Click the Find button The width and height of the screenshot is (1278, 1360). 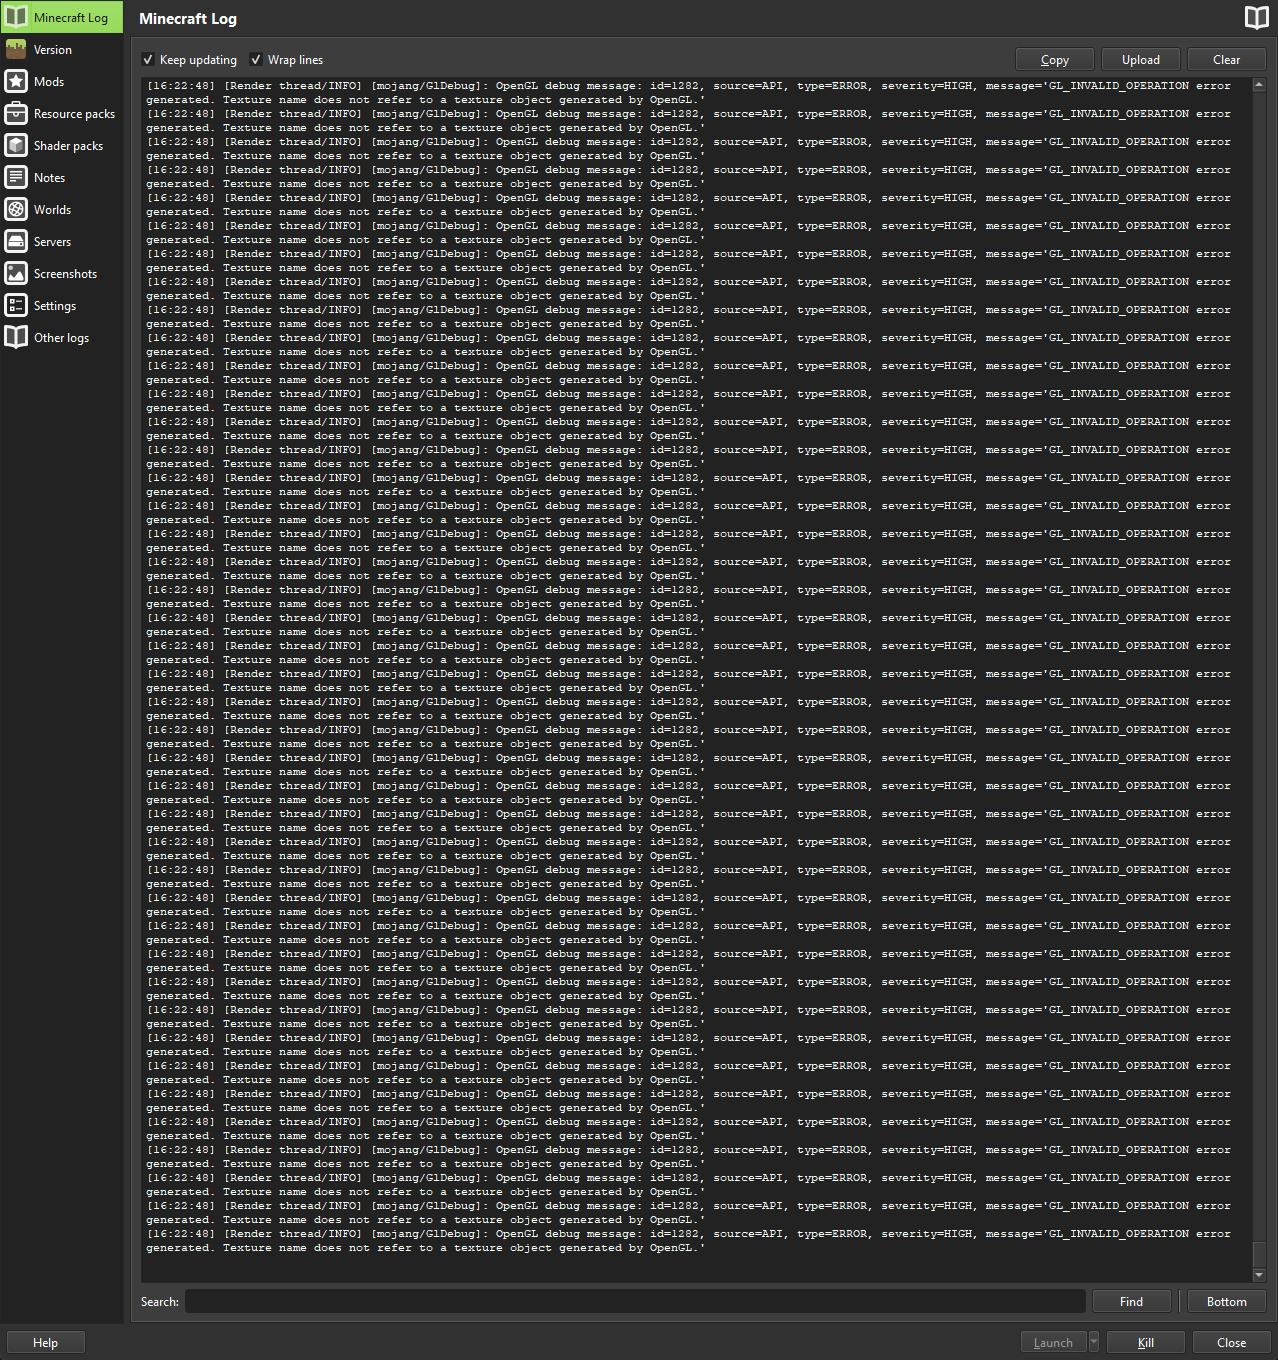pos(1131,1301)
